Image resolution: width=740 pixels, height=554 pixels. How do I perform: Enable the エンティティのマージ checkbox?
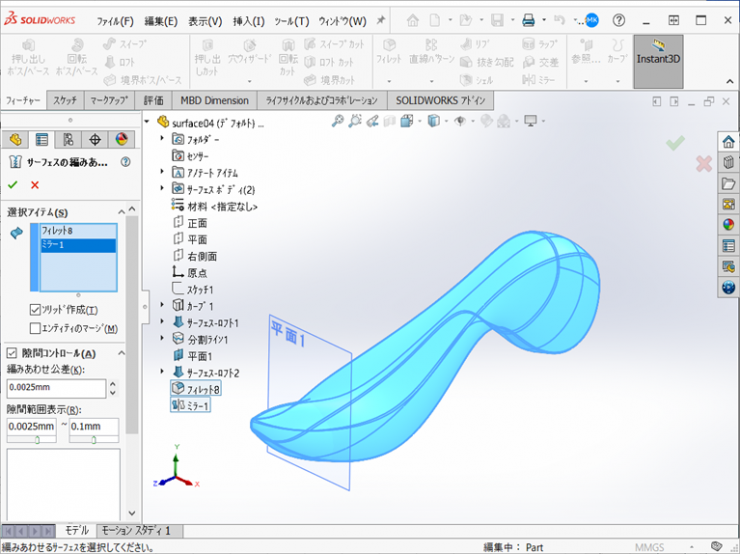[35, 328]
